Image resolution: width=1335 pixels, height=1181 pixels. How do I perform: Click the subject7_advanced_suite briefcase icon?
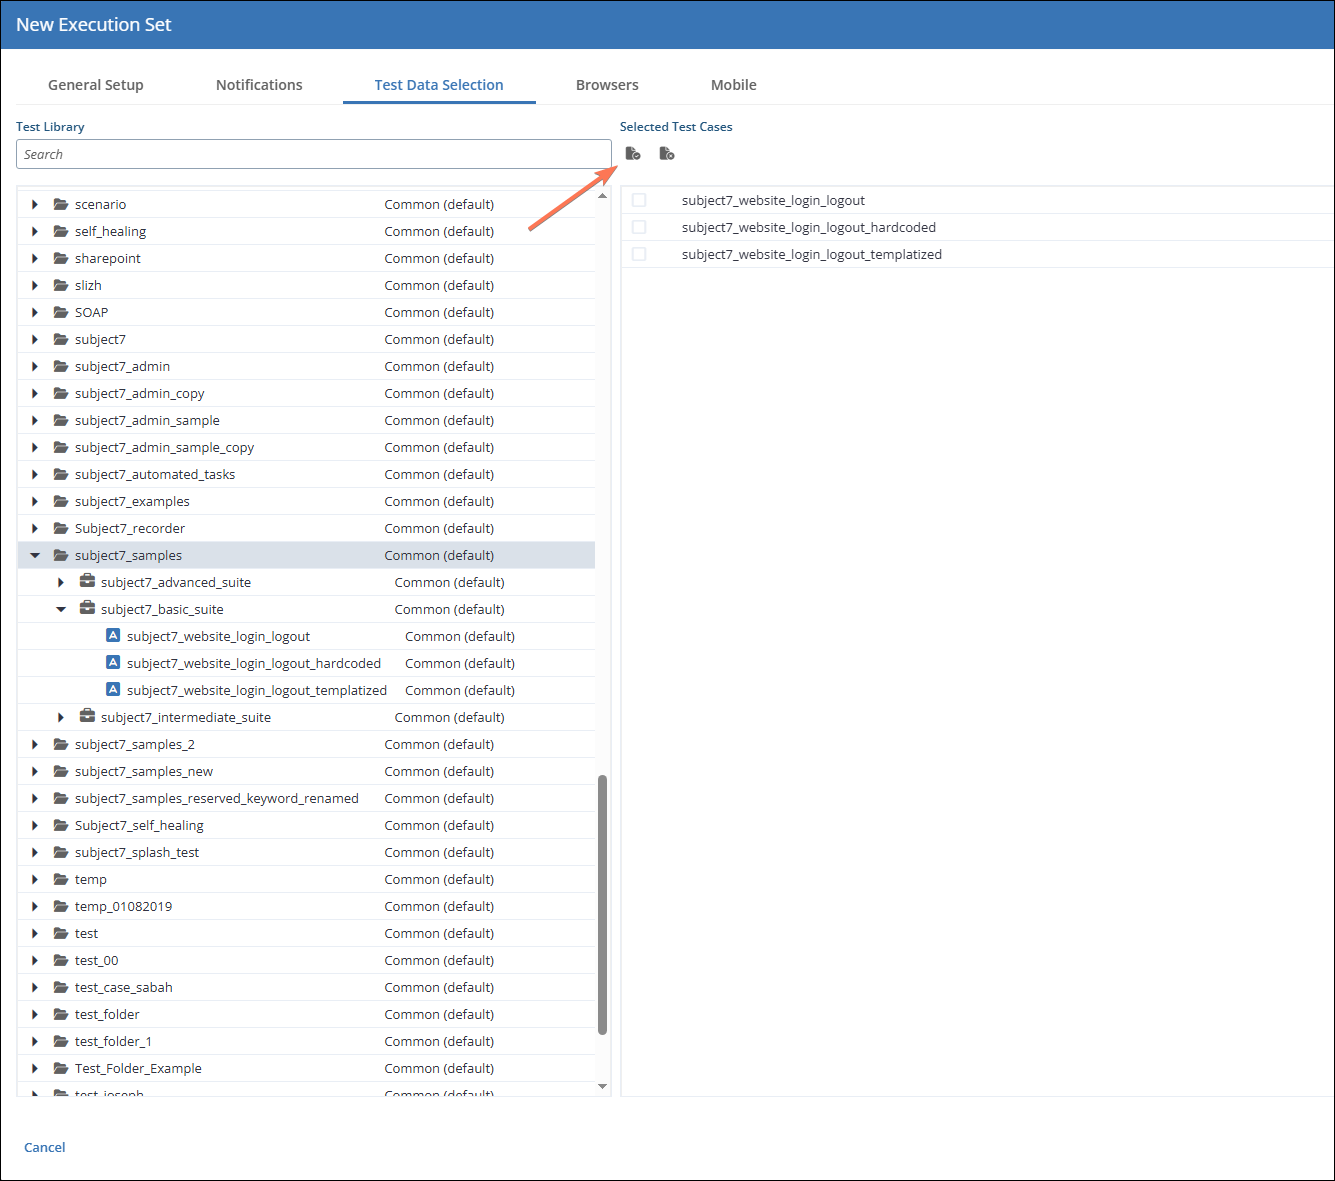point(87,581)
